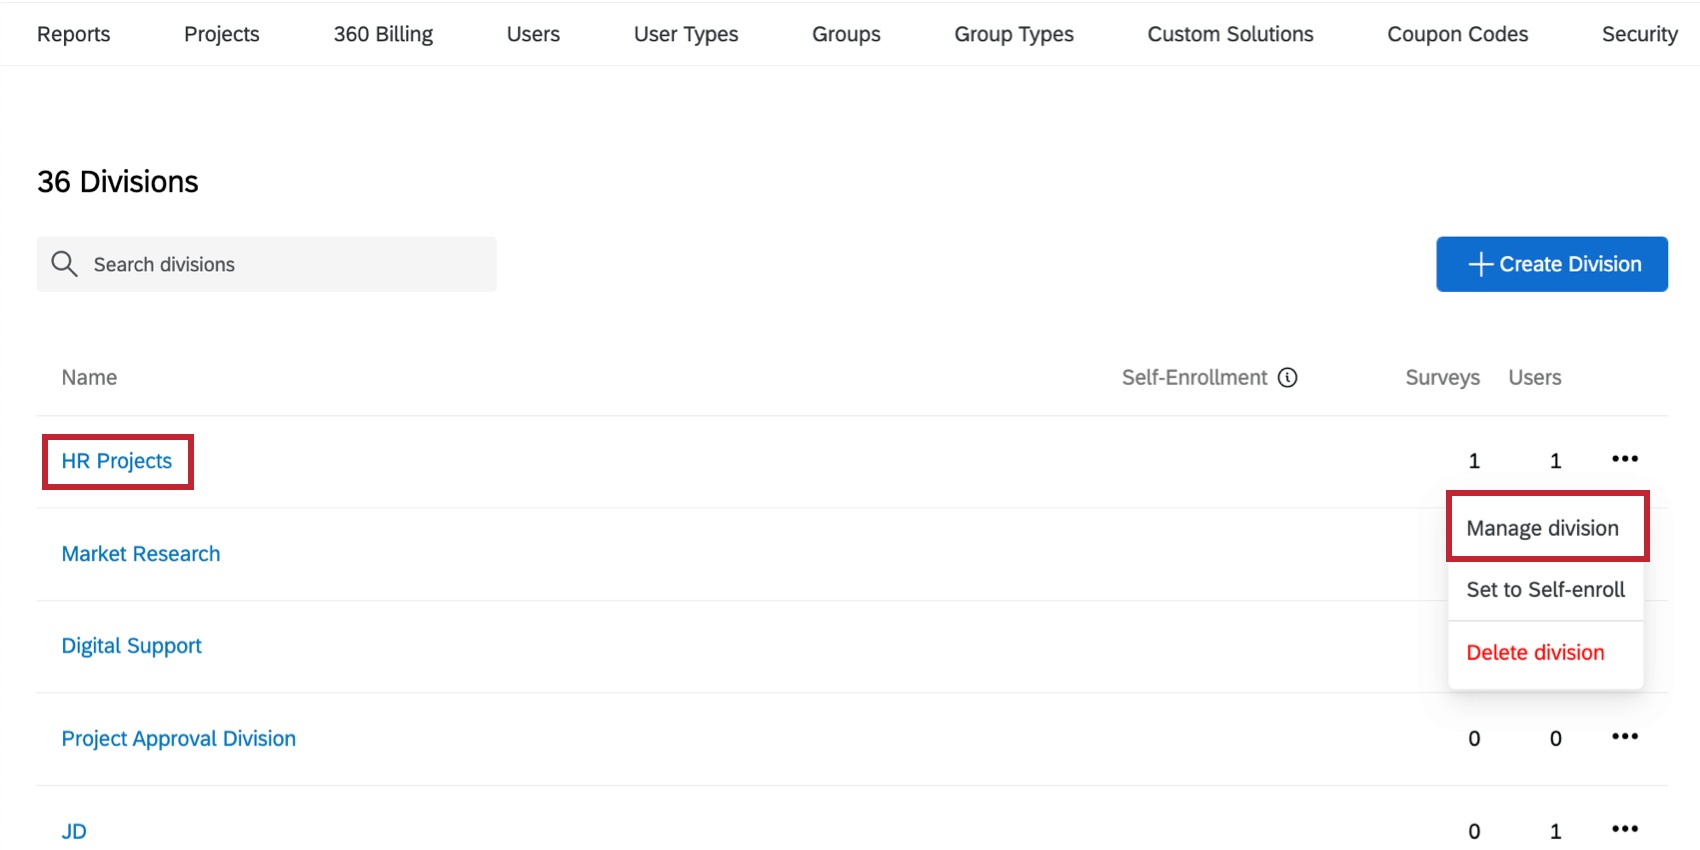Open the Project Approval Division options menu
The height and width of the screenshot is (850, 1700).
coord(1625,737)
